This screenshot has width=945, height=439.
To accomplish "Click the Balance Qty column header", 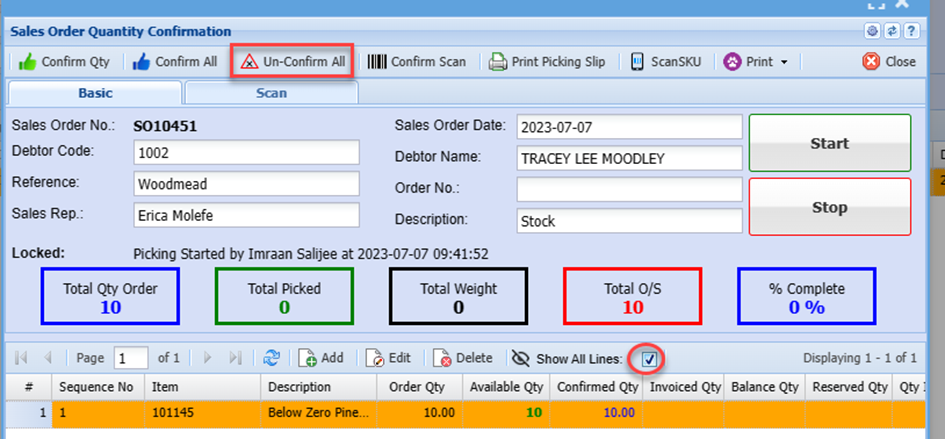I will point(765,387).
